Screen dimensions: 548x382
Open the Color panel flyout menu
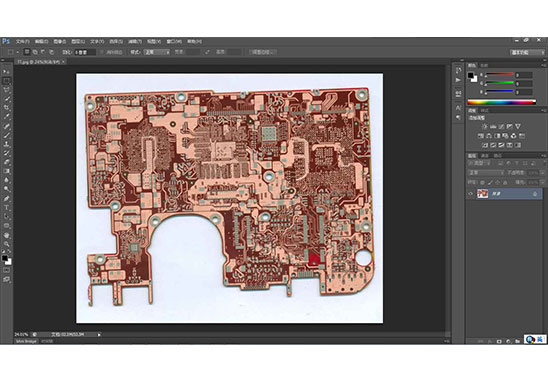click(543, 65)
